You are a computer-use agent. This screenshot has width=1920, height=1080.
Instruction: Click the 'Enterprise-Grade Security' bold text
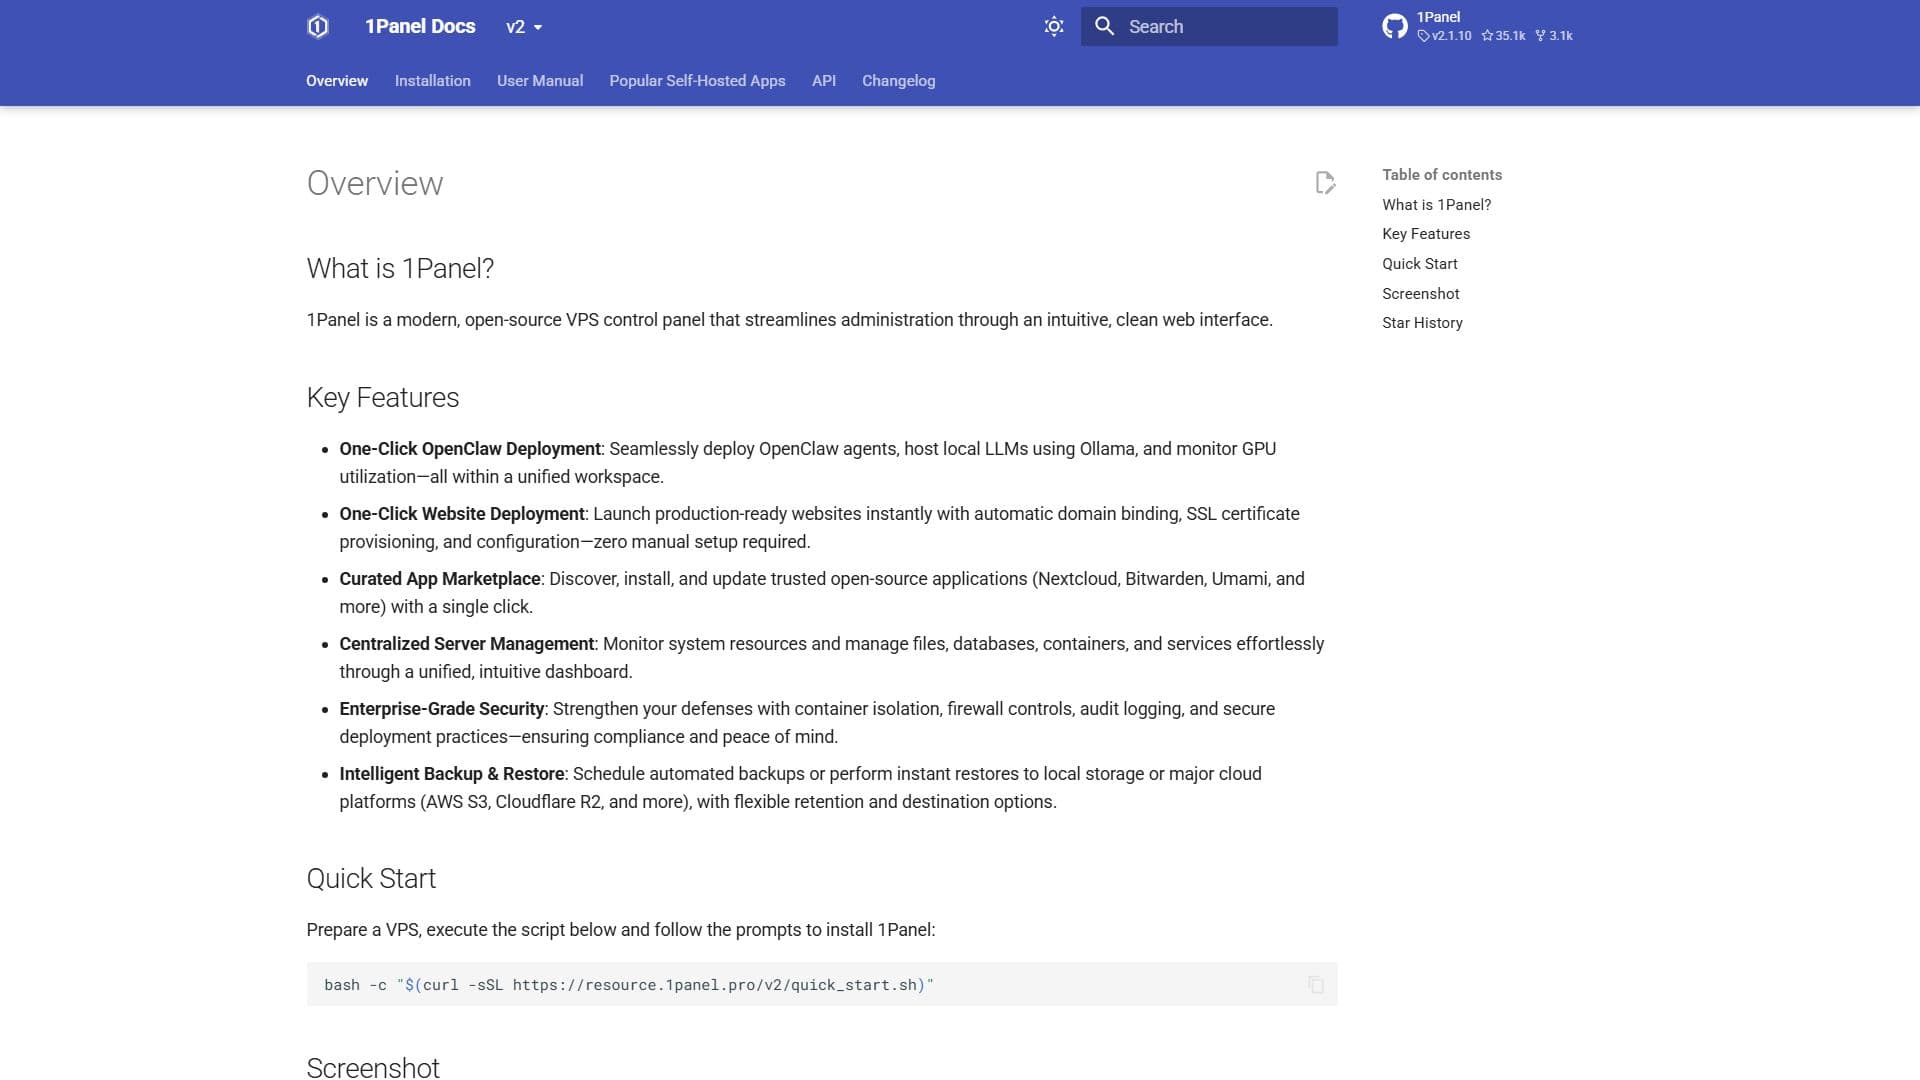(x=442, y=709)
